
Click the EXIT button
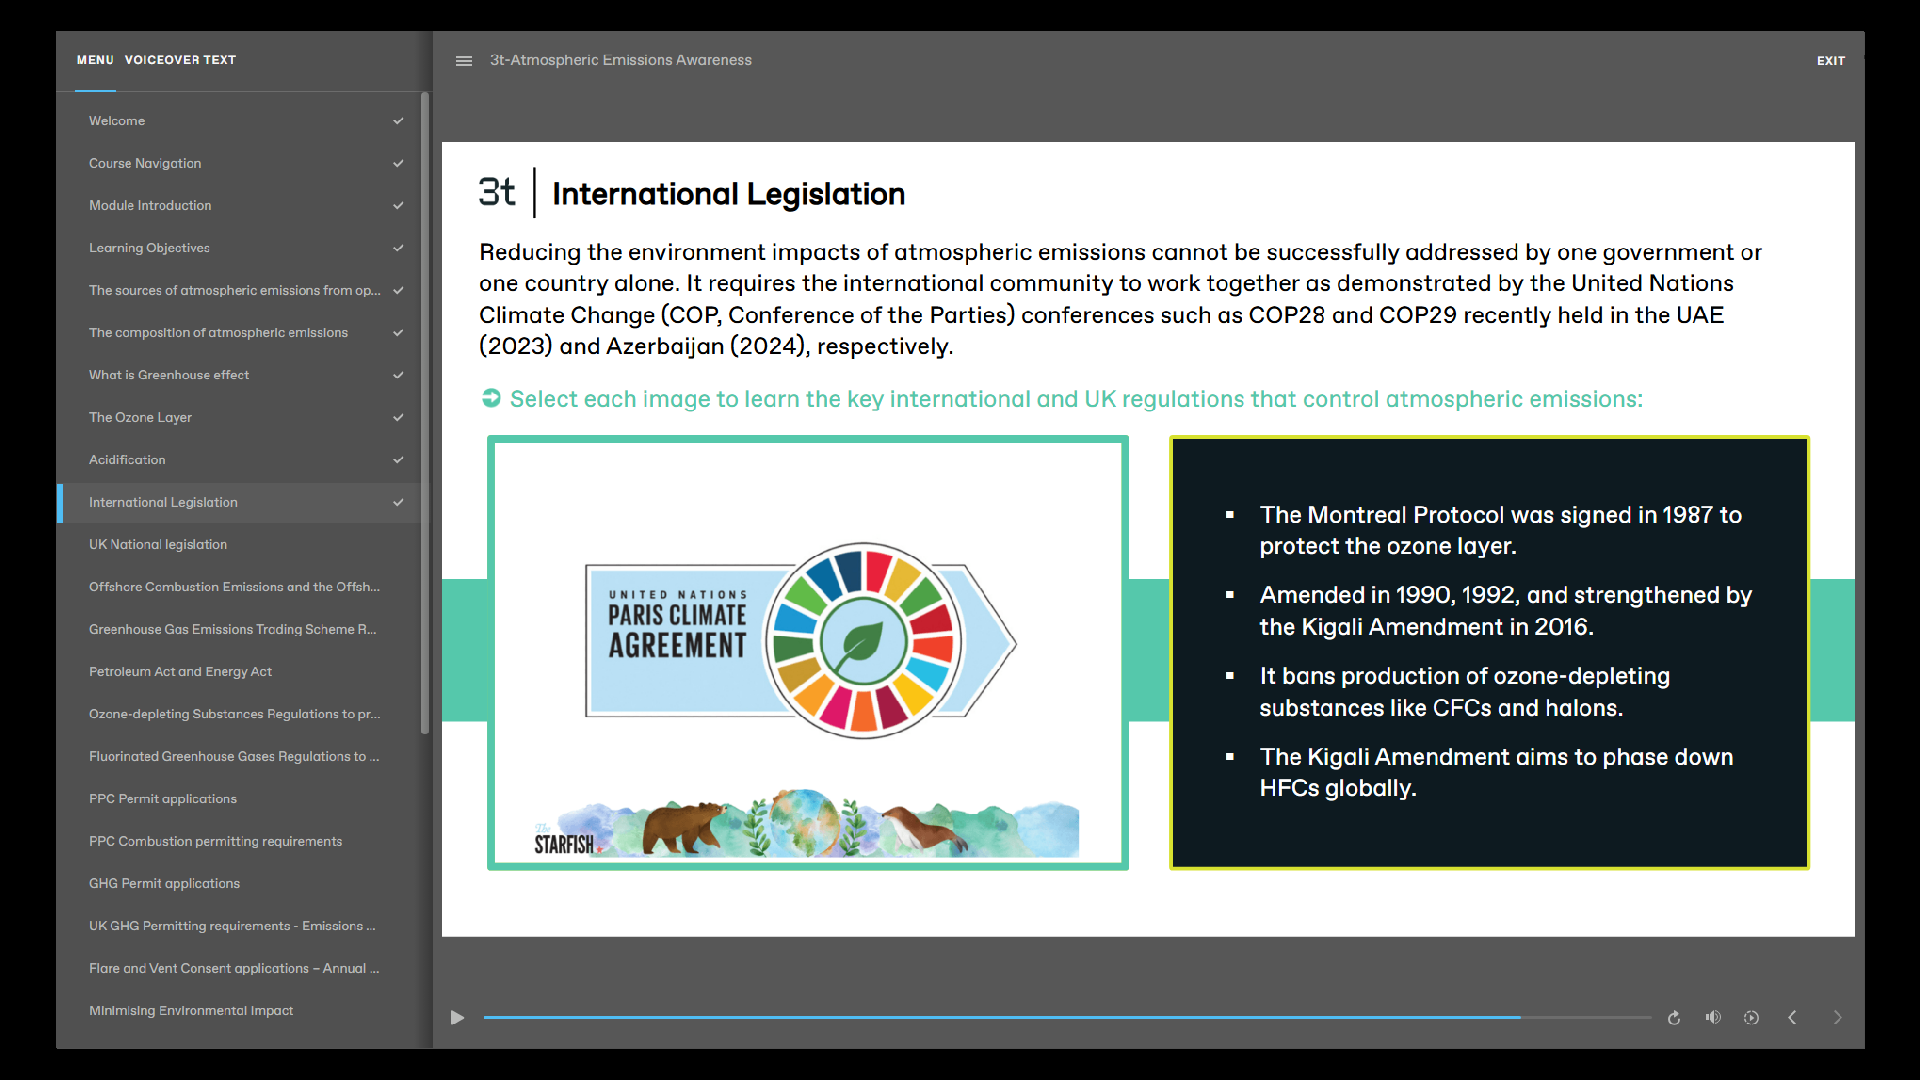[1831, 61]
